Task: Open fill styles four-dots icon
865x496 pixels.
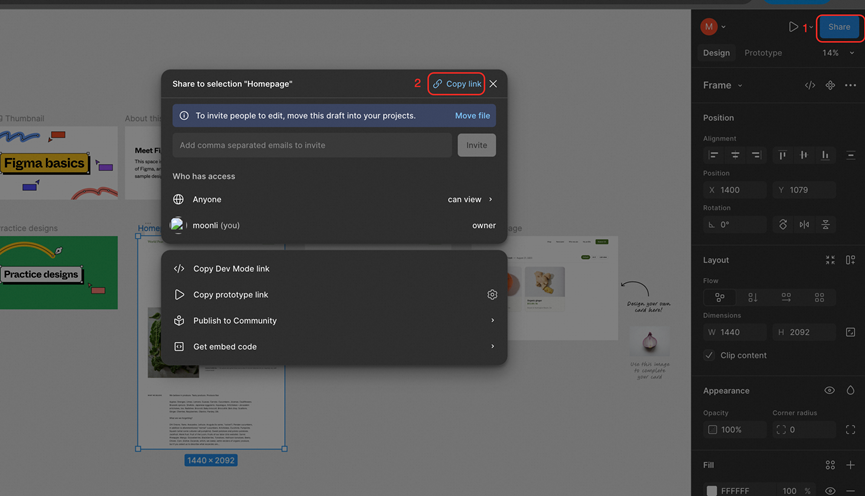Action: [x=830, y=465]
